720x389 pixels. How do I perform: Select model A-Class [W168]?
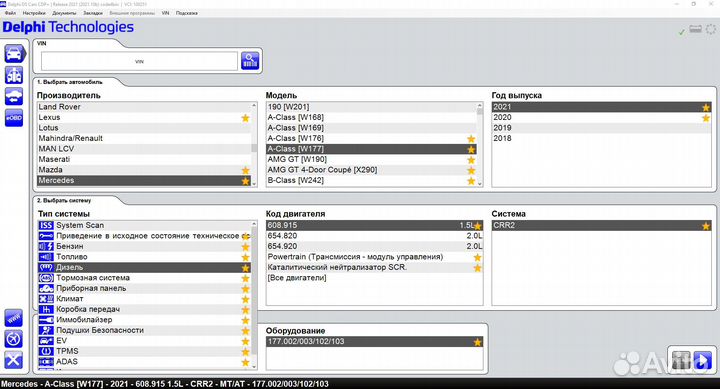tap(371, 117)
